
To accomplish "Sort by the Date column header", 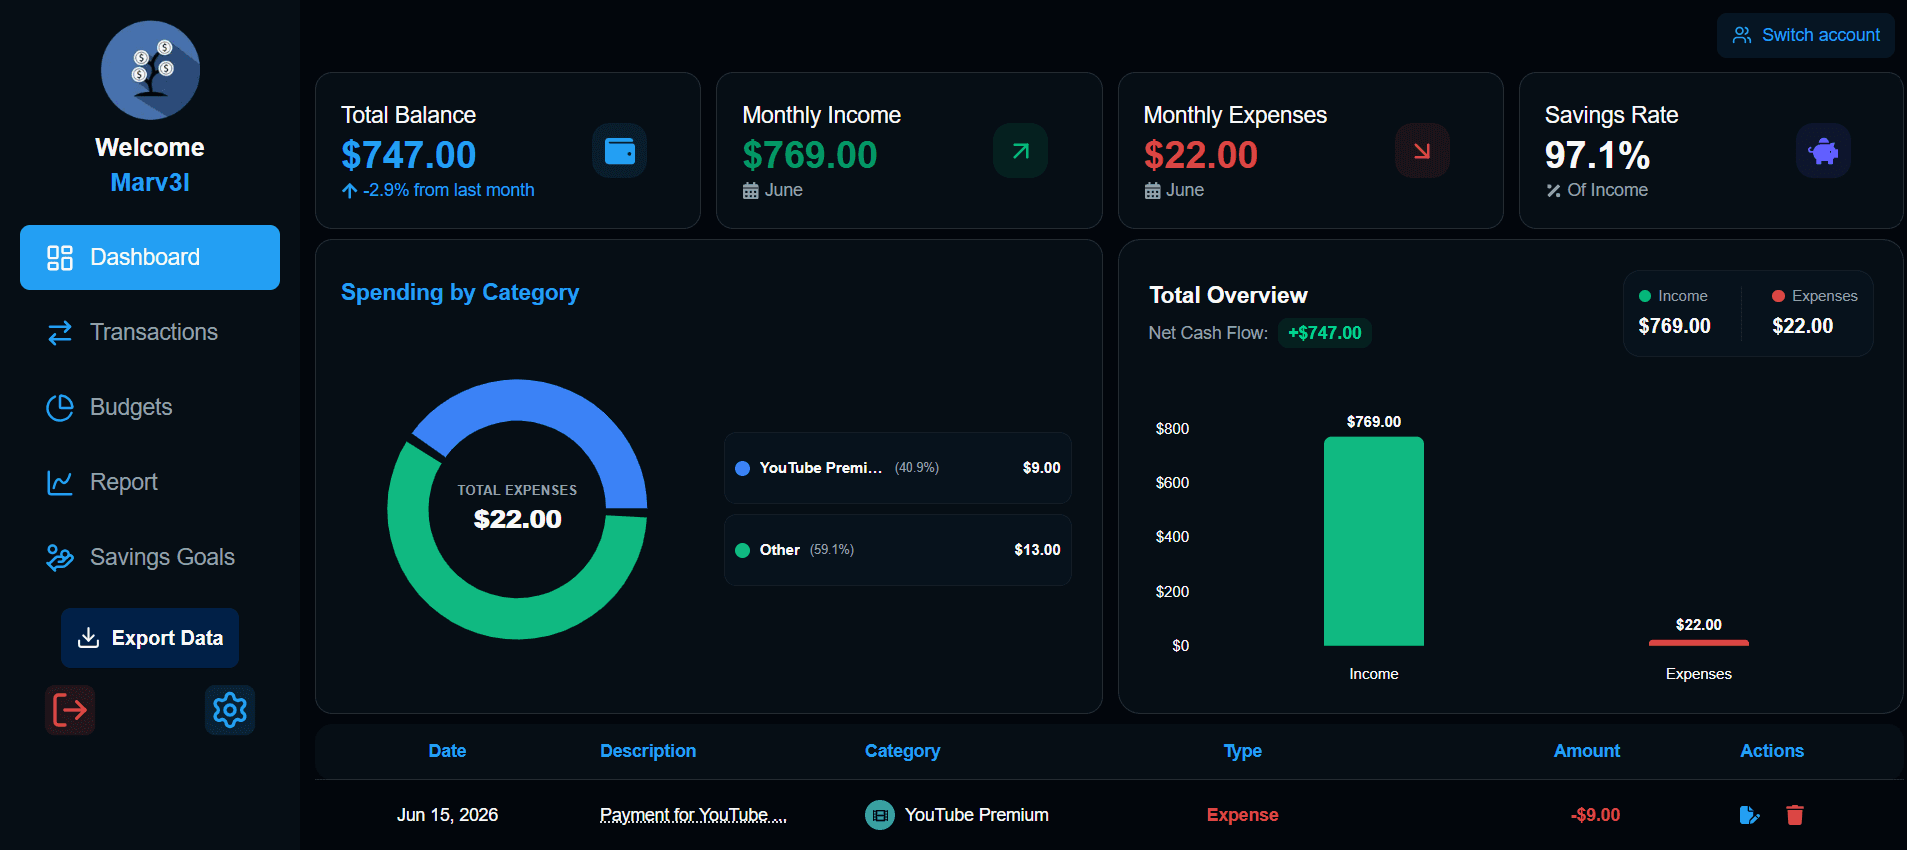I will (447, 751).
